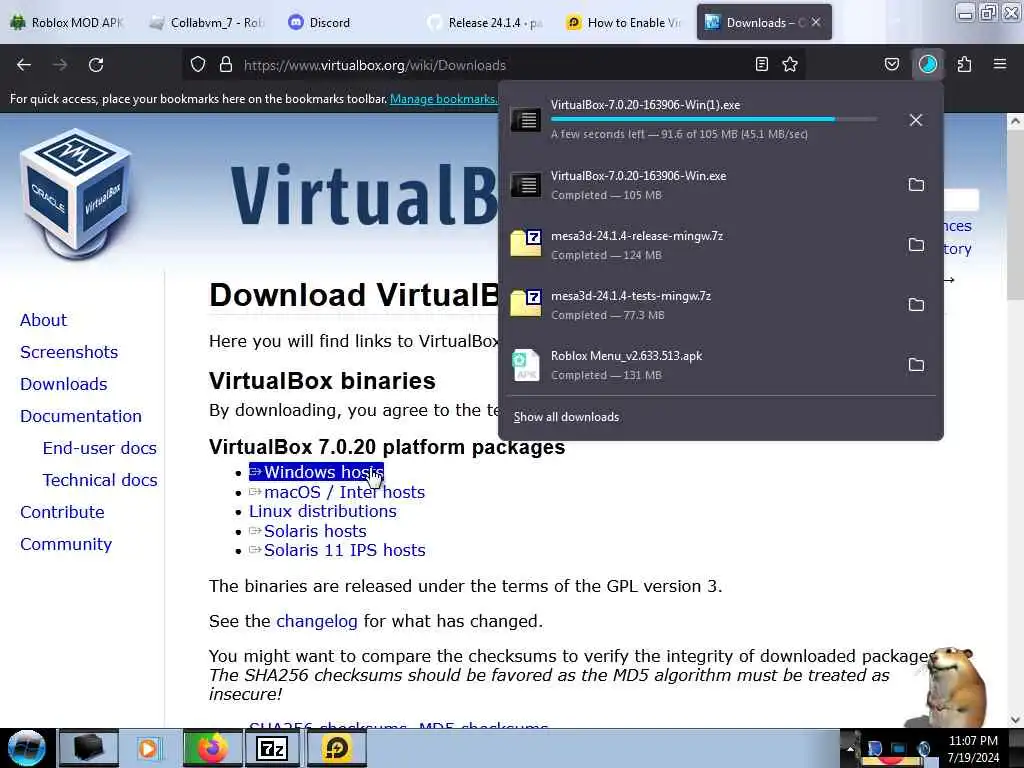Open the Linux distributions link

(x=323, y=511)
